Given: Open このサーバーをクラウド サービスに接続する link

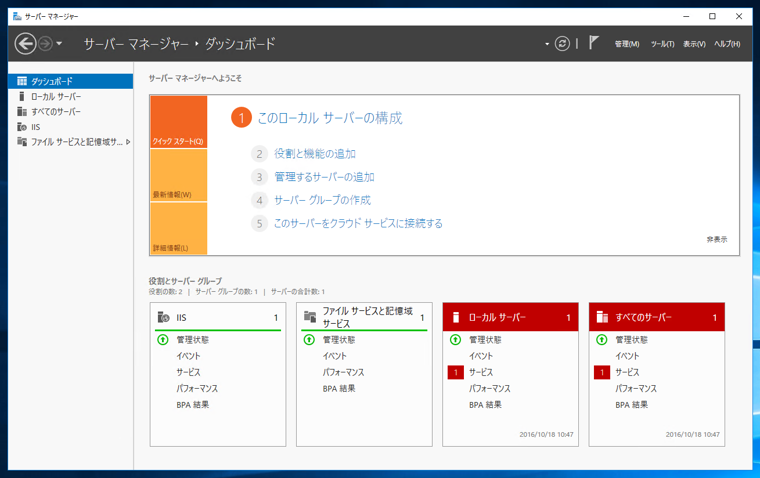Looking at the screenshot, I should (358, 223).
